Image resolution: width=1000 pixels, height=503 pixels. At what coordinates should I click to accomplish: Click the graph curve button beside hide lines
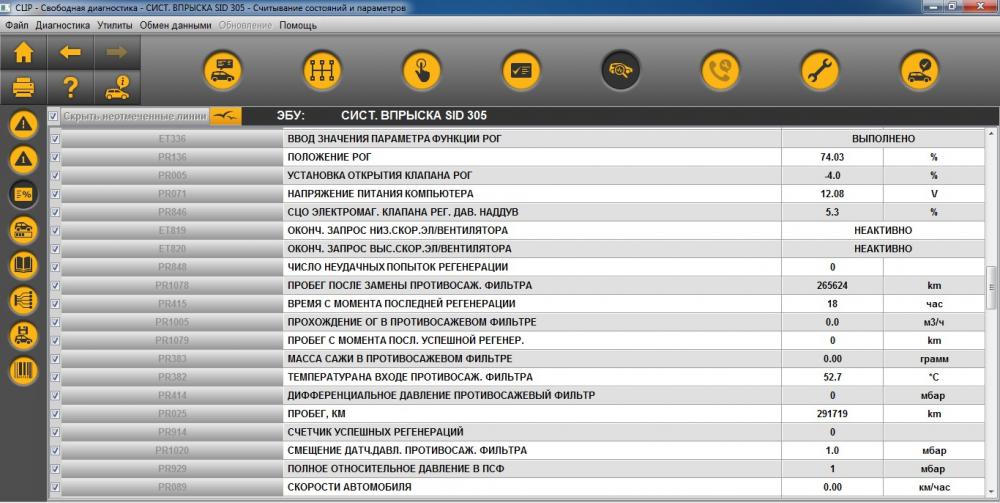(x=226, y=116)
